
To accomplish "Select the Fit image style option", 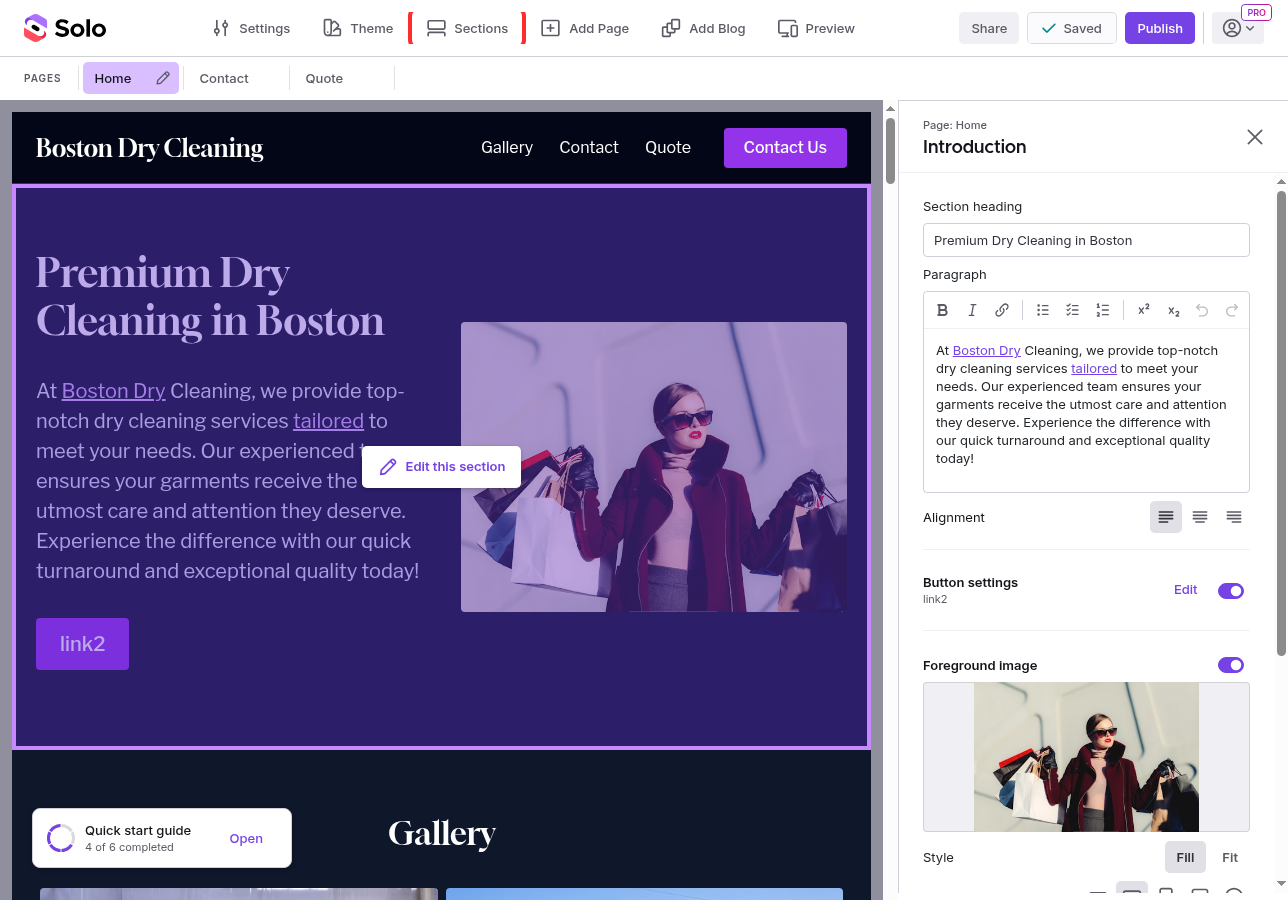I will coord(1230,857).
